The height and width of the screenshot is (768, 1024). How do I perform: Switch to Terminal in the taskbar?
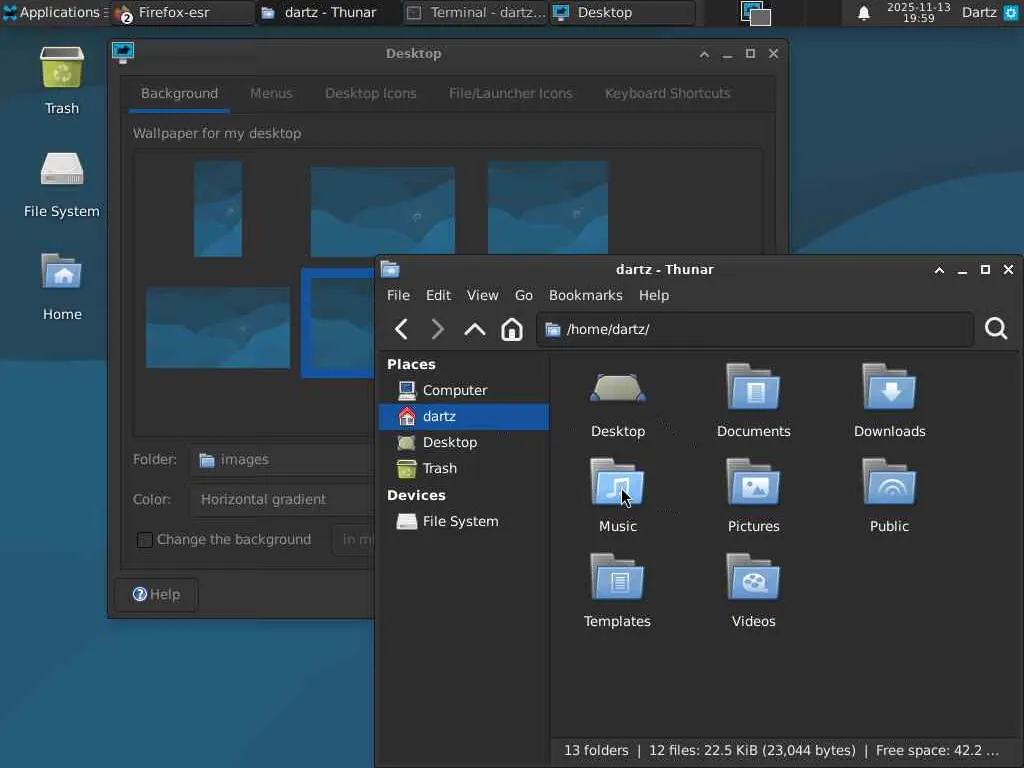click(x=476, y=13)
